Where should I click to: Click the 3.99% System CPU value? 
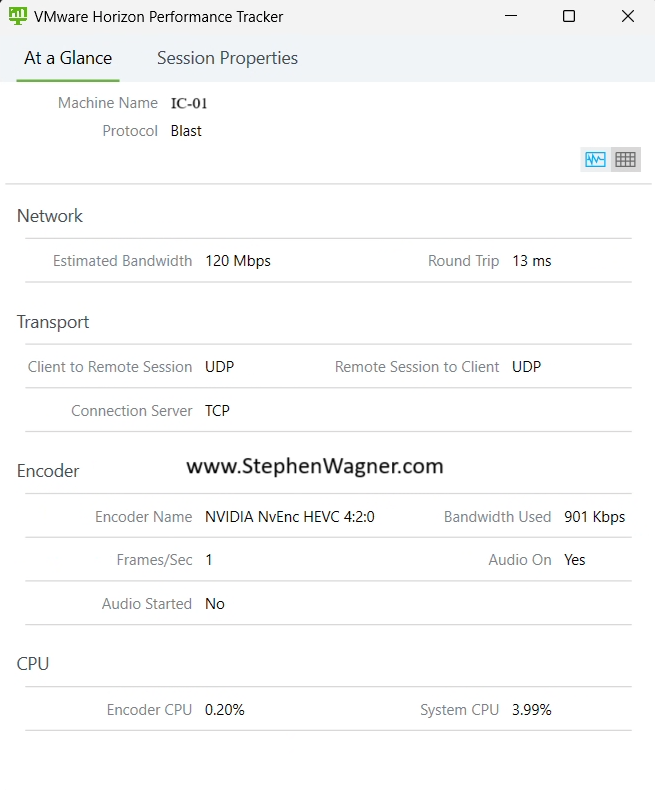[x=532, y=710]
